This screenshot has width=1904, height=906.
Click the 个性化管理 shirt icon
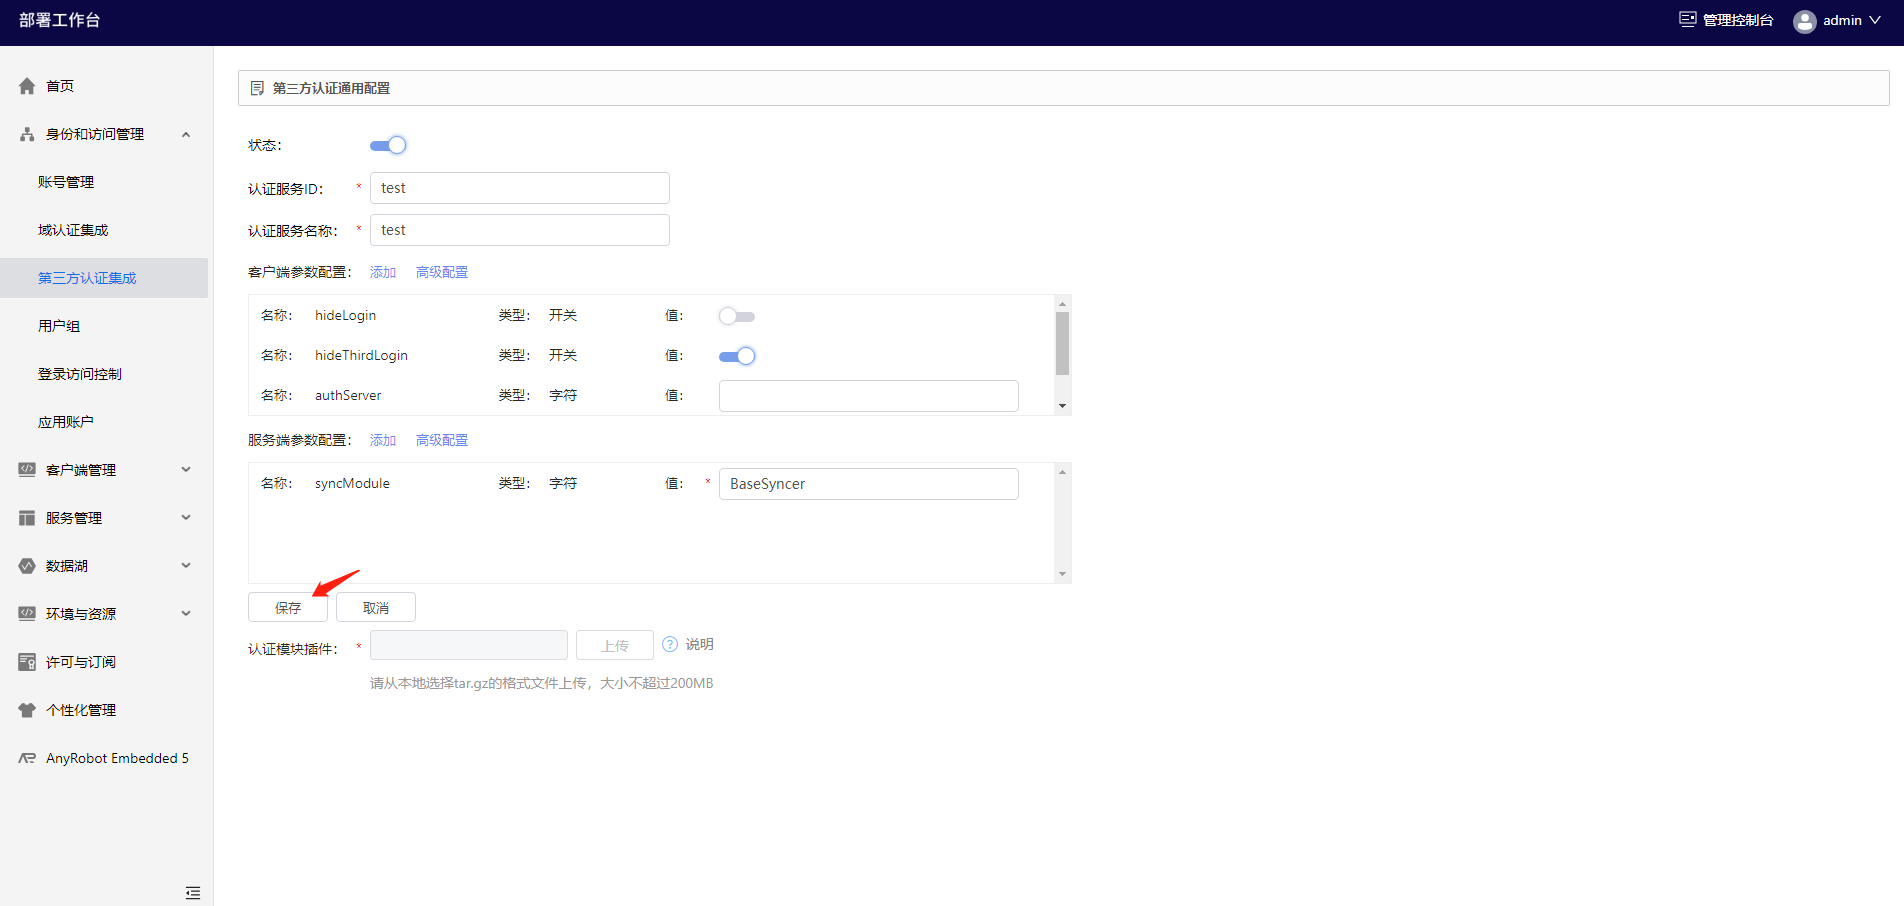coord(27,710)
